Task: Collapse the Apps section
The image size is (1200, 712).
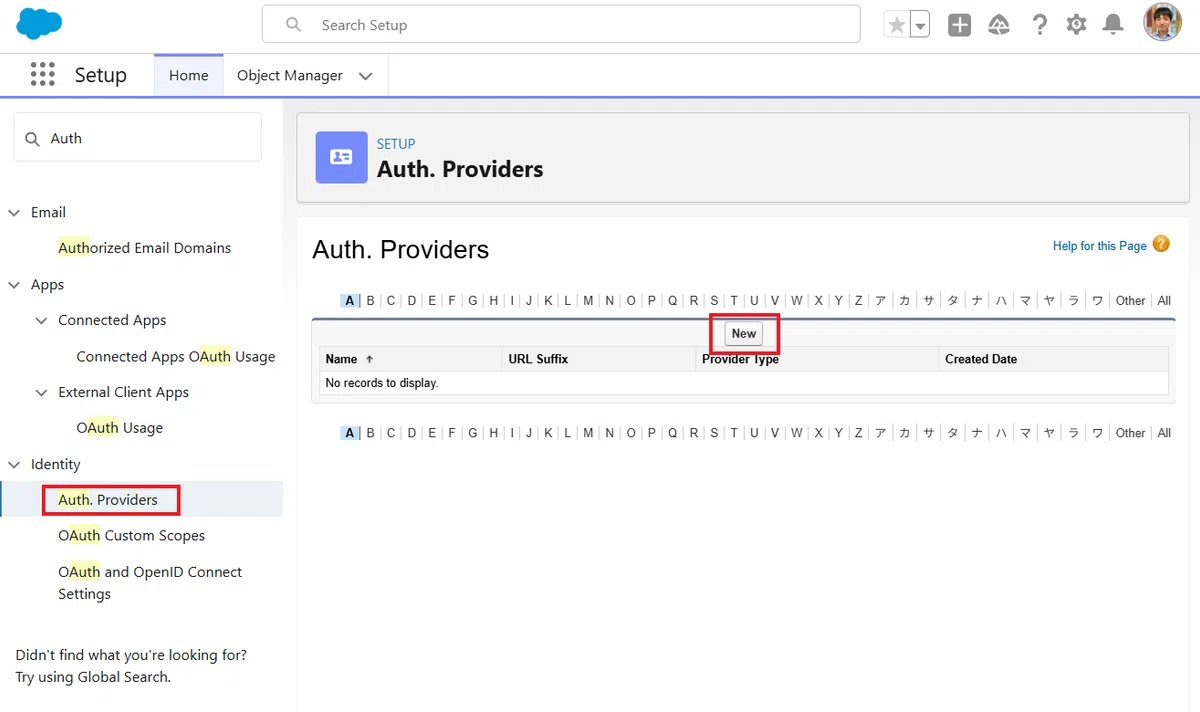Action: (x=14, y=284)
